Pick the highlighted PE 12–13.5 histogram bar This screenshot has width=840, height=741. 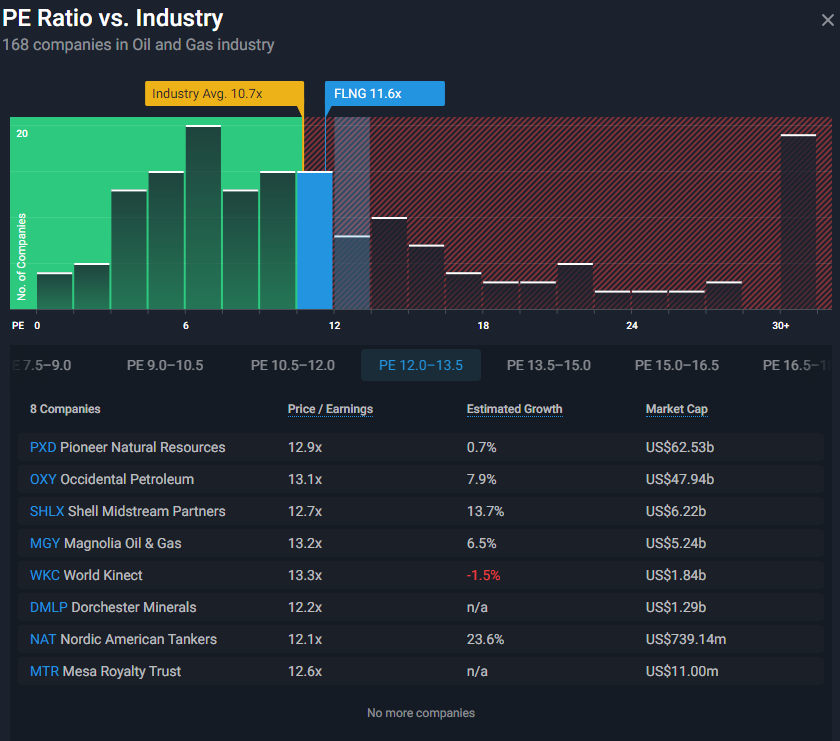(352, 272)
